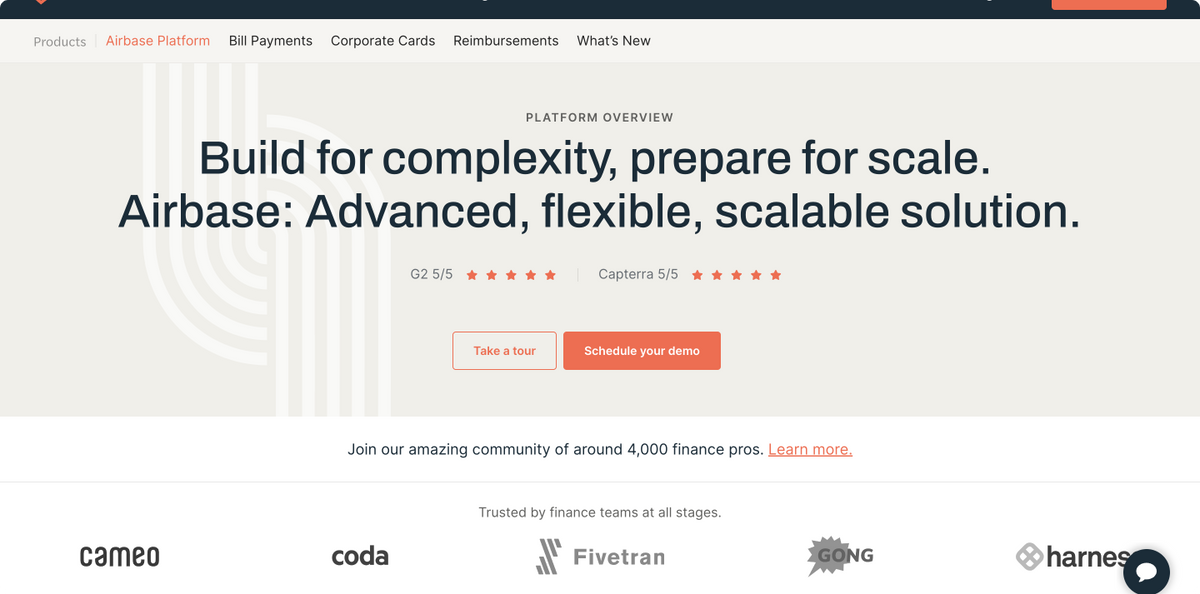Open the Airbase Platform tab
Image resolution: width=1200 pixels, height=594 pixels.
point(158,41)
